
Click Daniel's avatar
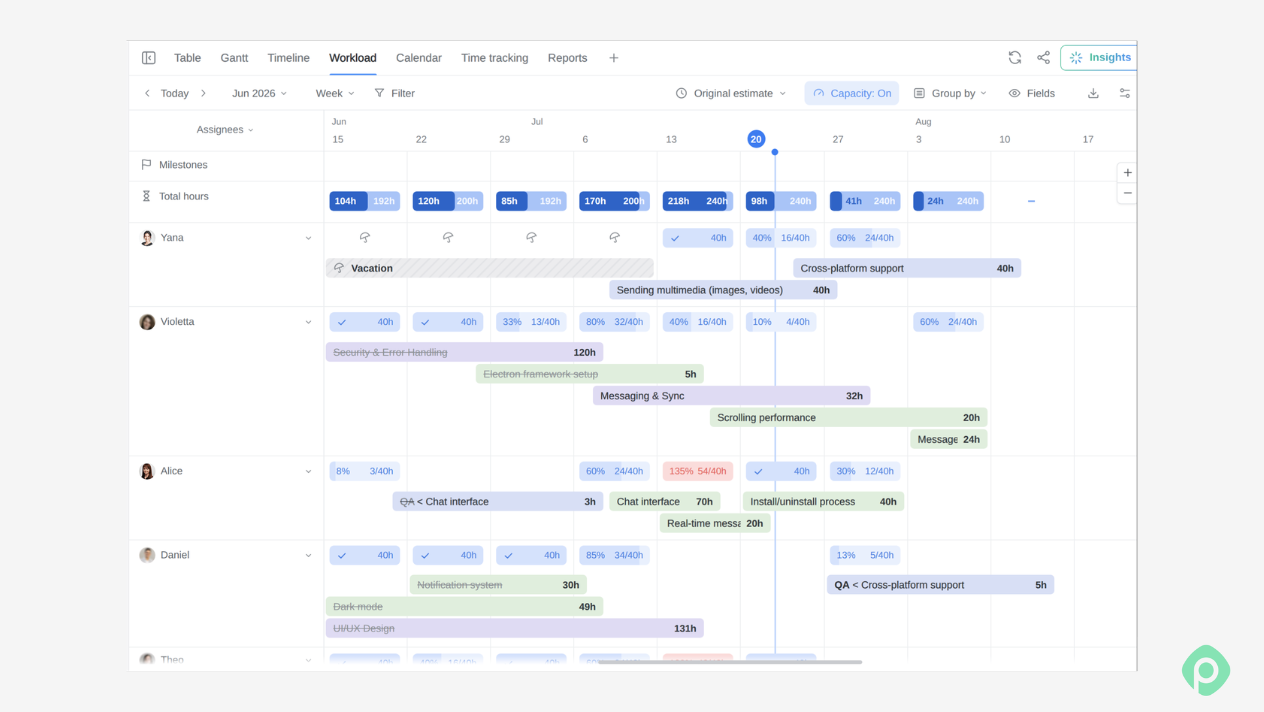[147, 555]
